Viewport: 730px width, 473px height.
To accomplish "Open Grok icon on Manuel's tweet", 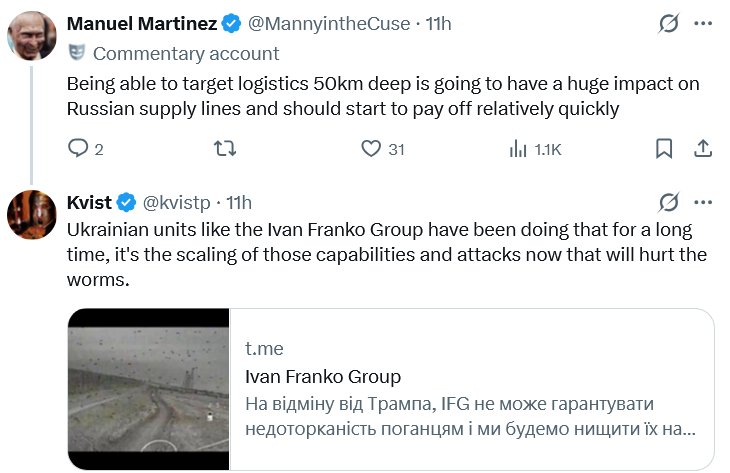I will click(x=671, y=22).
